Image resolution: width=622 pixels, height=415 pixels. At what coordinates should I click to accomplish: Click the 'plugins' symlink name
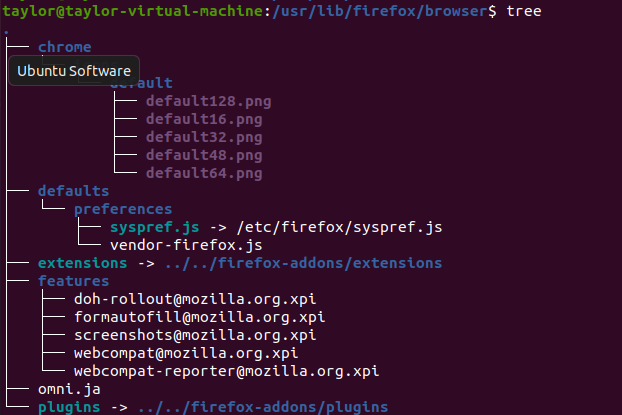click(69, 407)
